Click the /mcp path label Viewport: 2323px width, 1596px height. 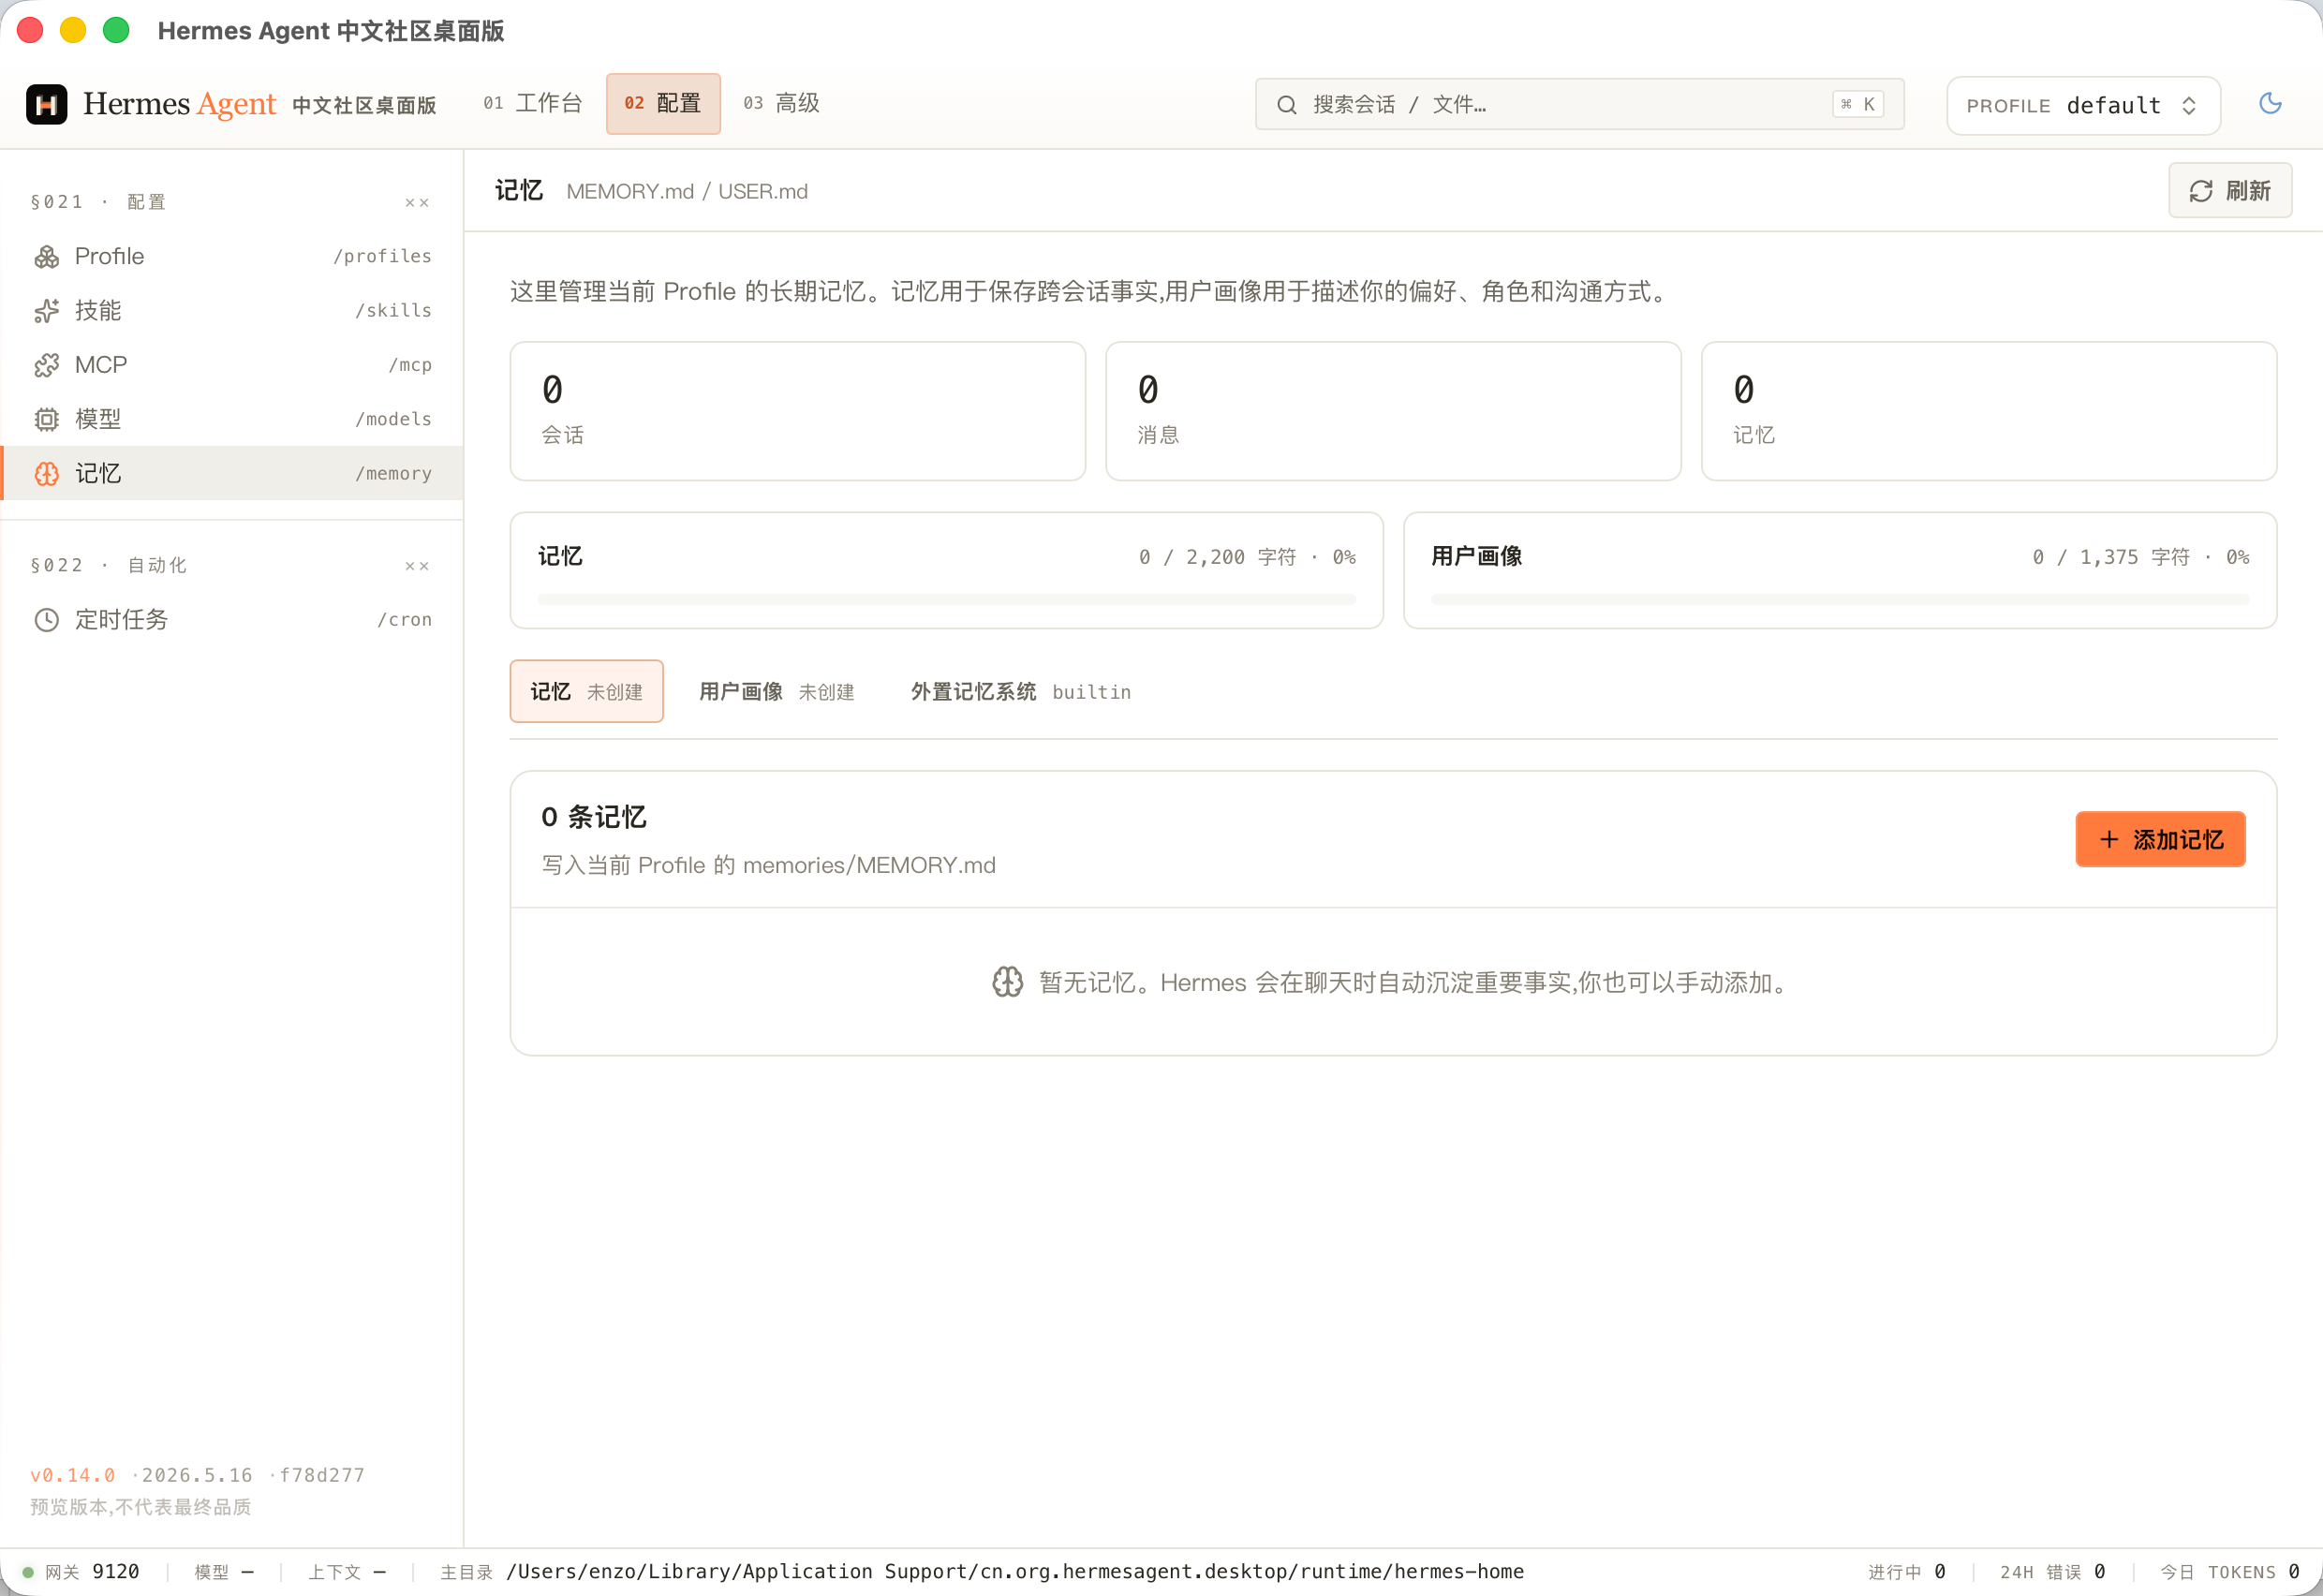coord(410,365)
